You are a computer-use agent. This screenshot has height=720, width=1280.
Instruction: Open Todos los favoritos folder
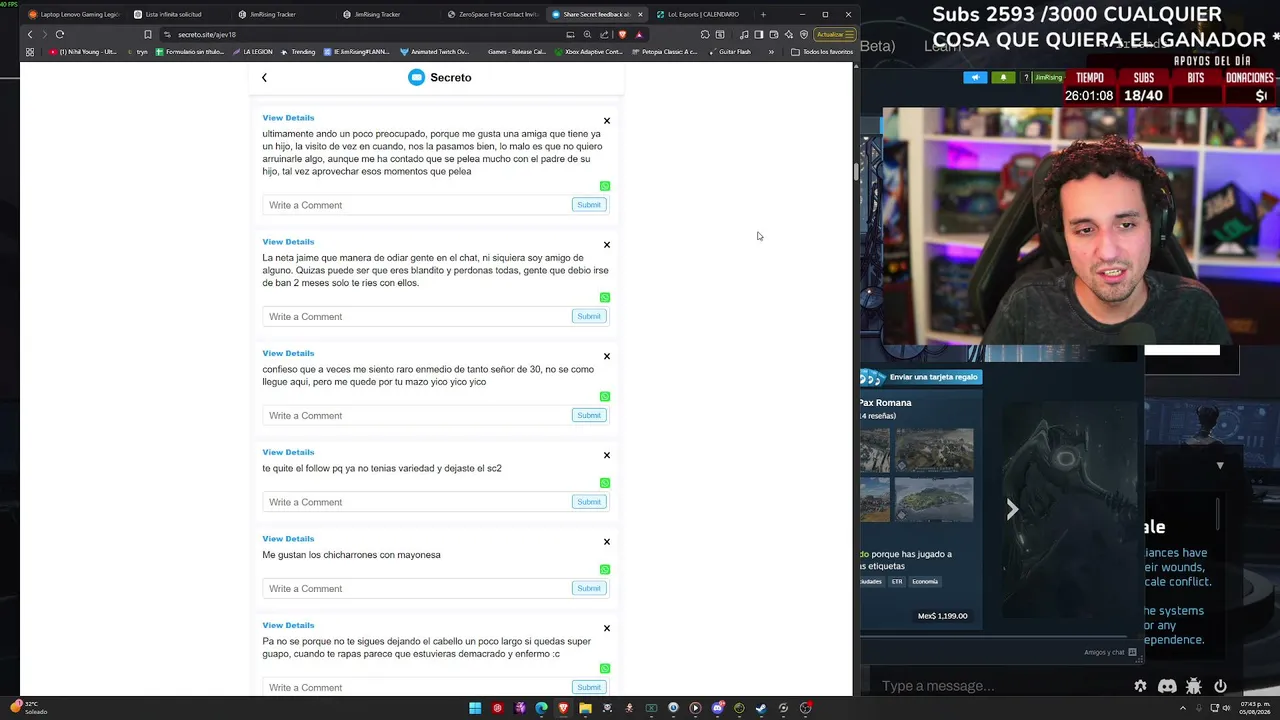(822, 52)
